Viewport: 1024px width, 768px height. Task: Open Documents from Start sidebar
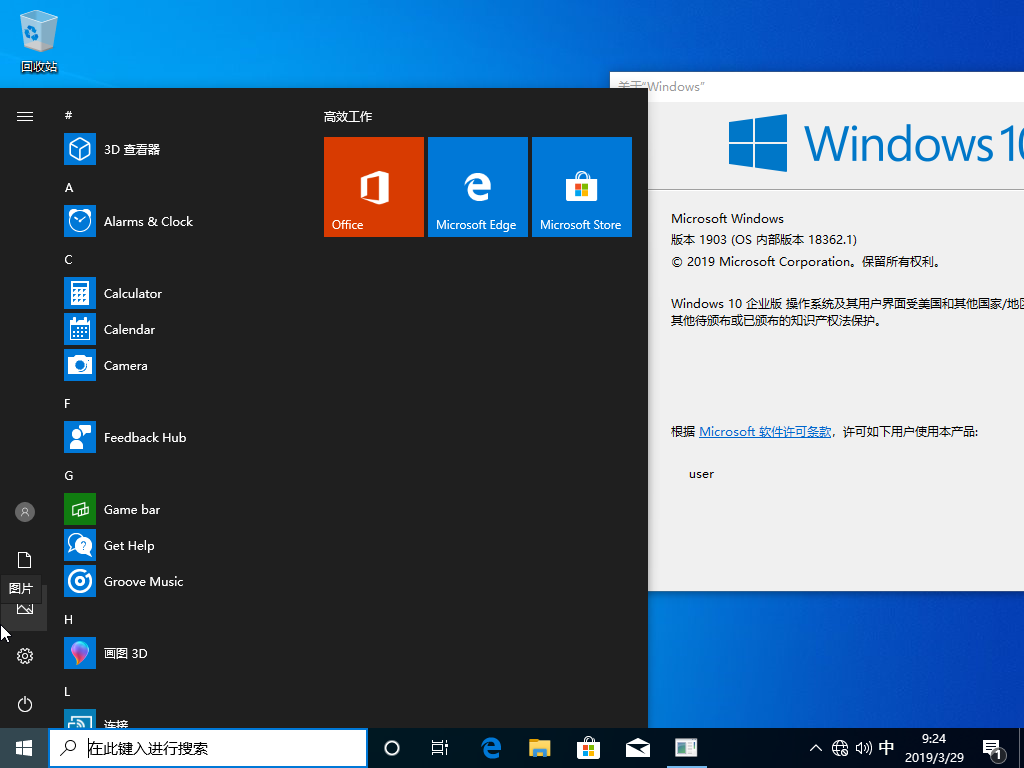click(25, 560)
